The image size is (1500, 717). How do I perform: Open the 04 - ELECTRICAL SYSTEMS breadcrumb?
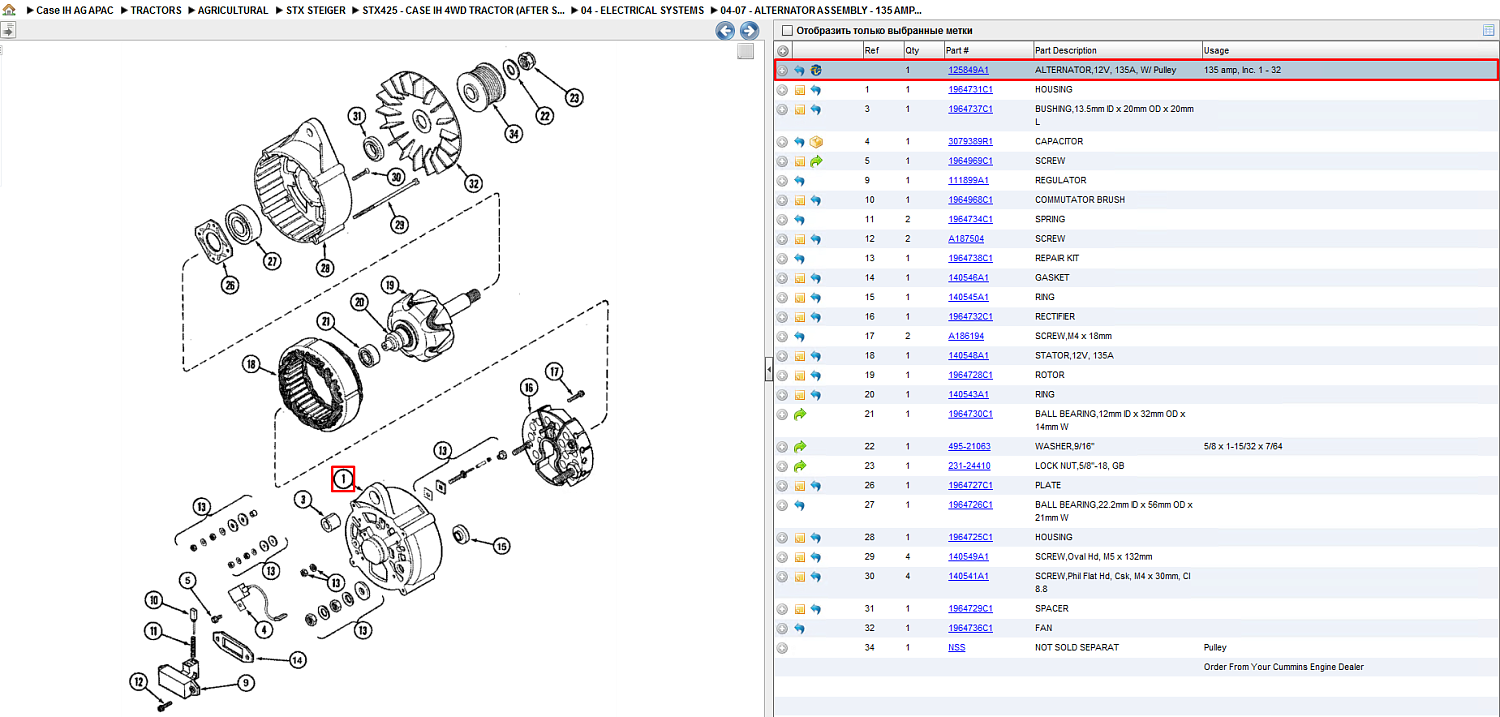(x=644, y=10)
